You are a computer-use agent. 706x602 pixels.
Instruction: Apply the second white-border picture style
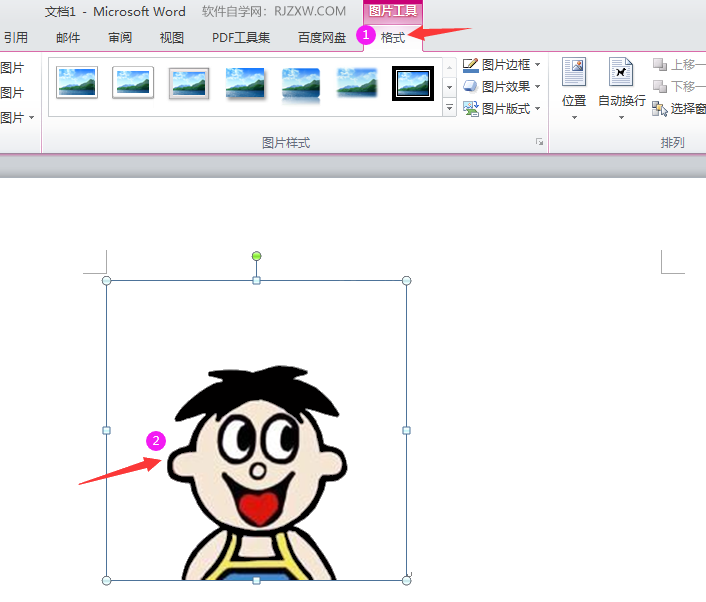[x=133, y=82]
